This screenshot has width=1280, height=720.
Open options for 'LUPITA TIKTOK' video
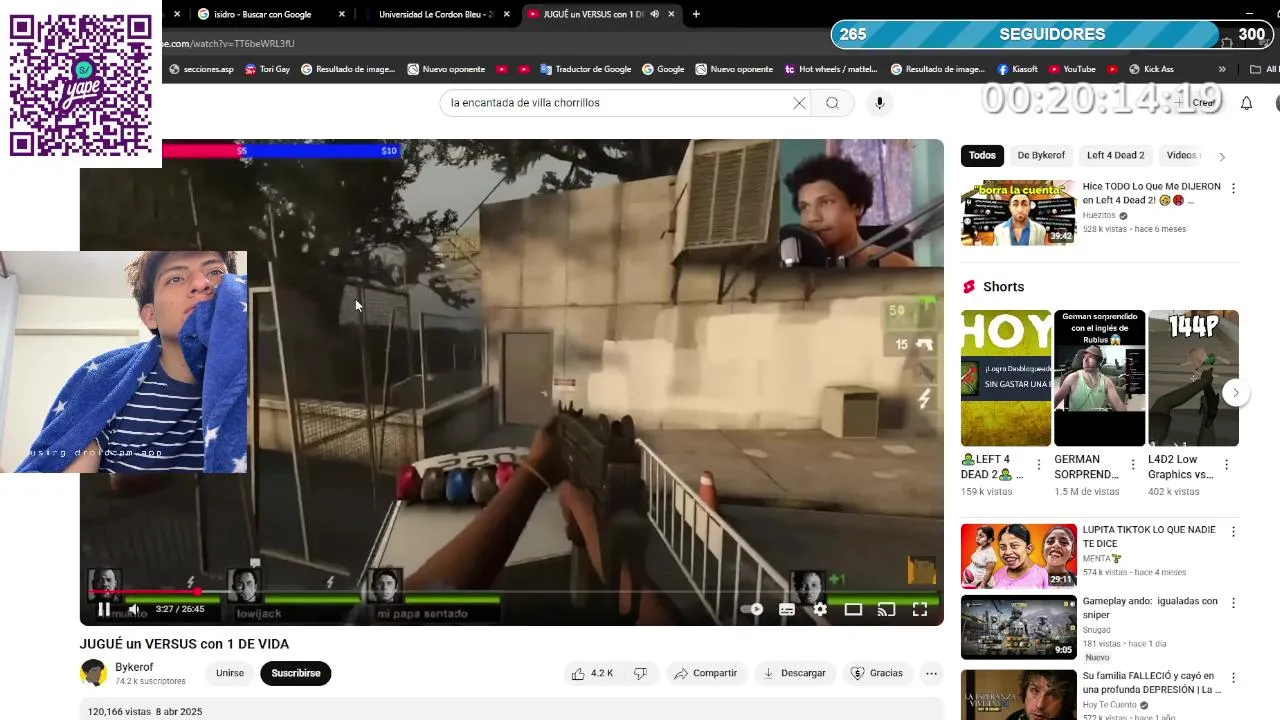pyautogui.click(x=1233, y=531)
